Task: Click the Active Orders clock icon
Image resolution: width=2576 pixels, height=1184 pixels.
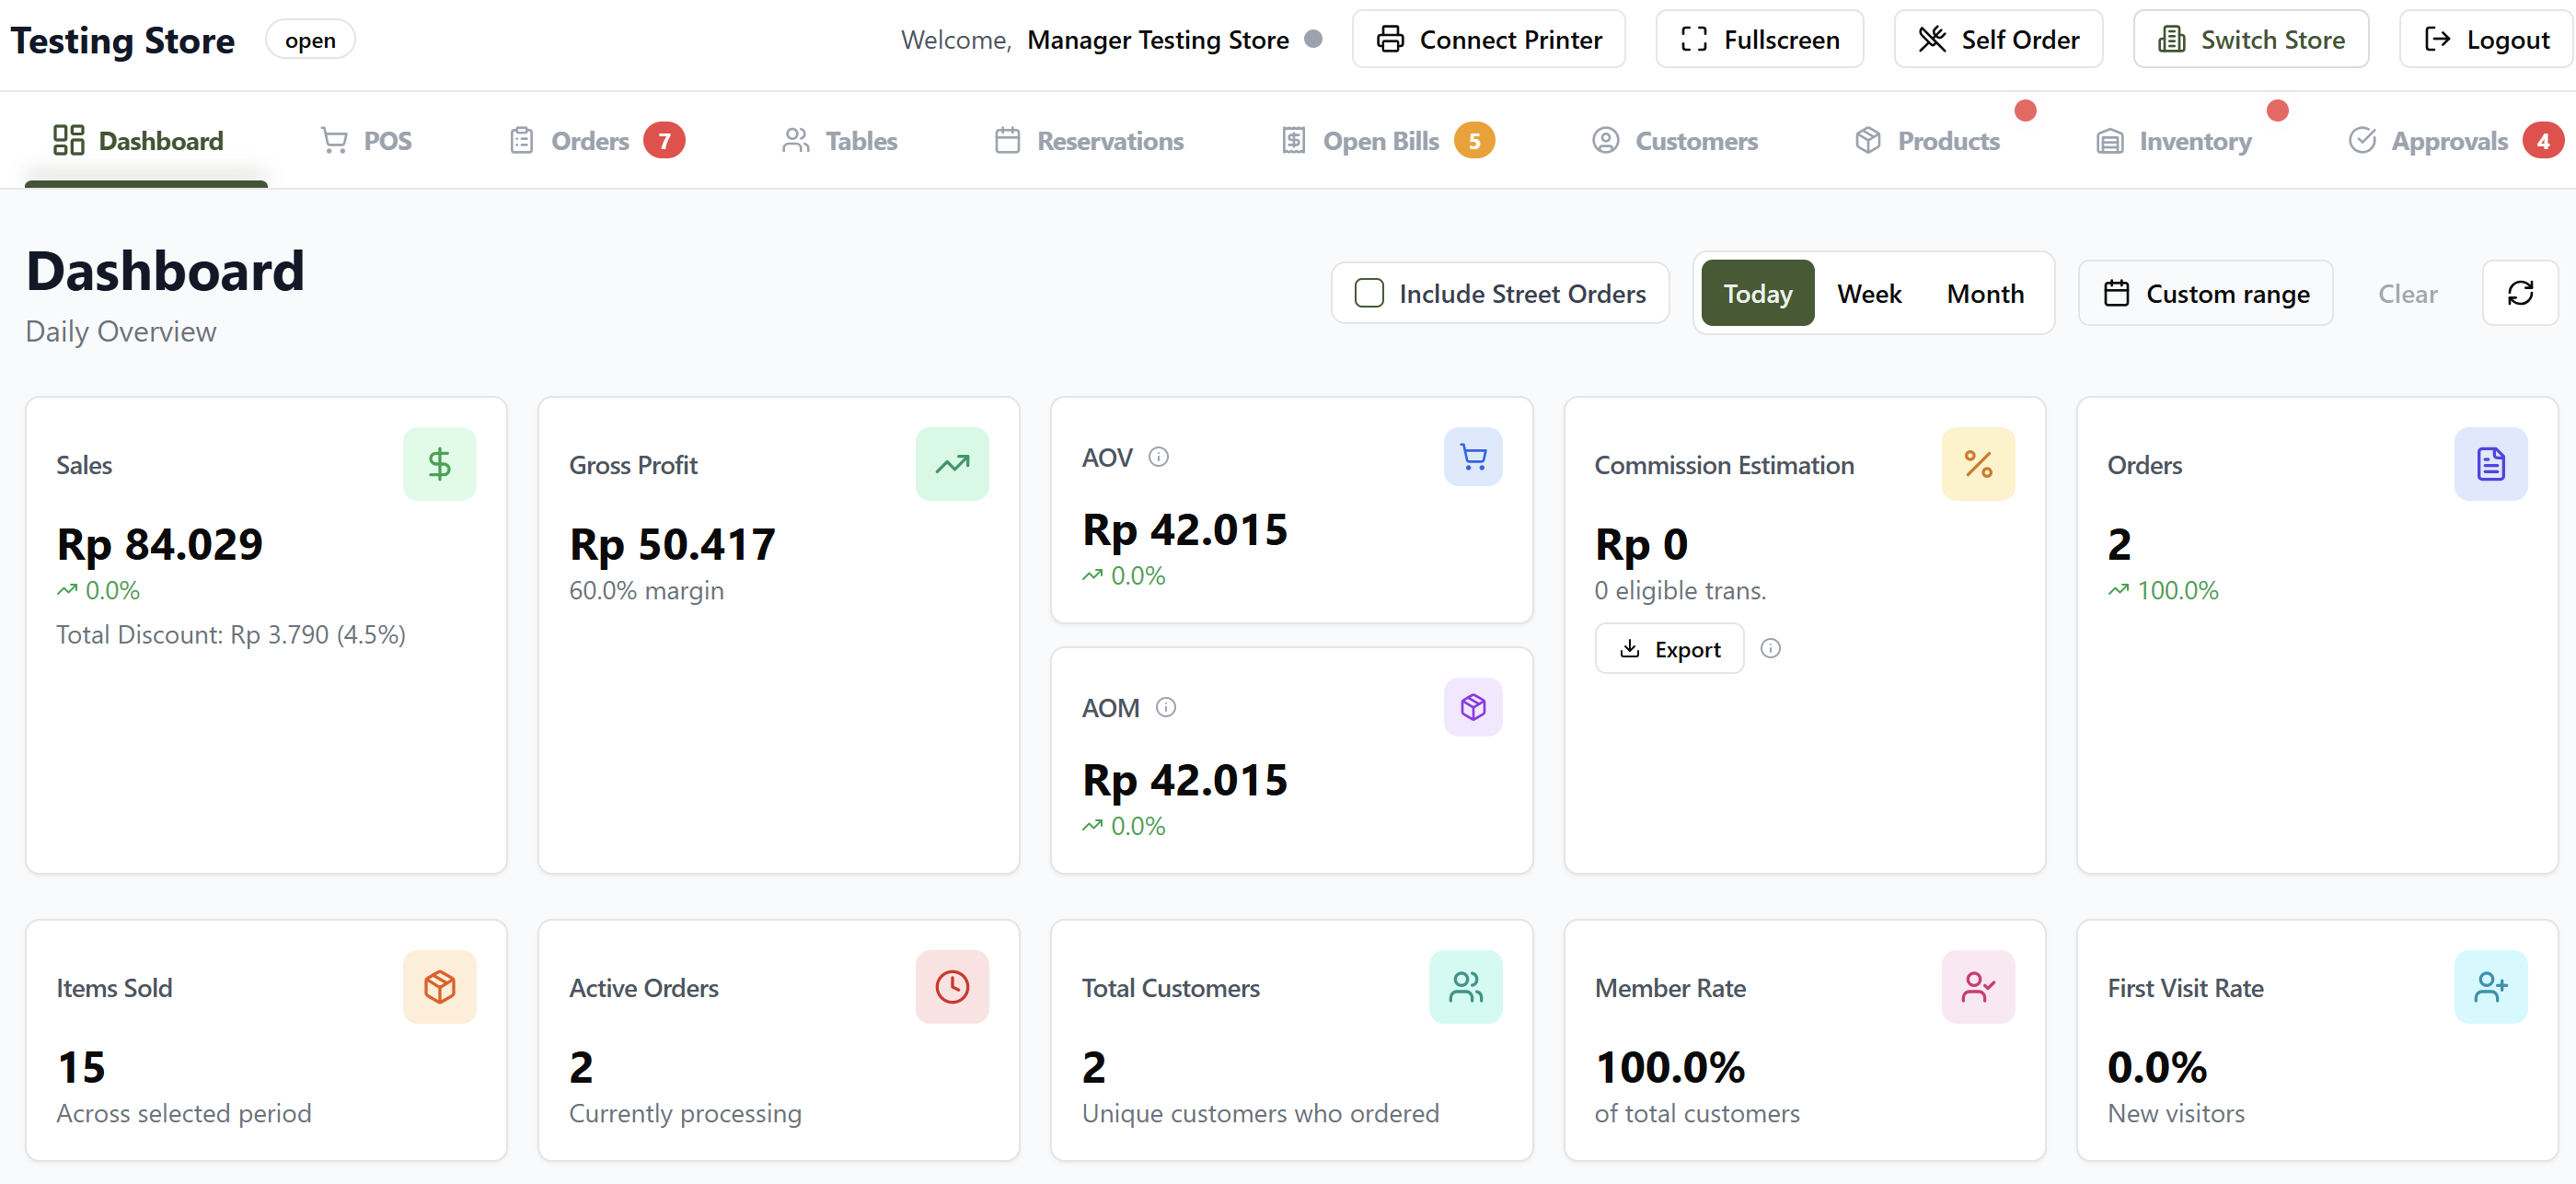Action: tap(951, 987)
